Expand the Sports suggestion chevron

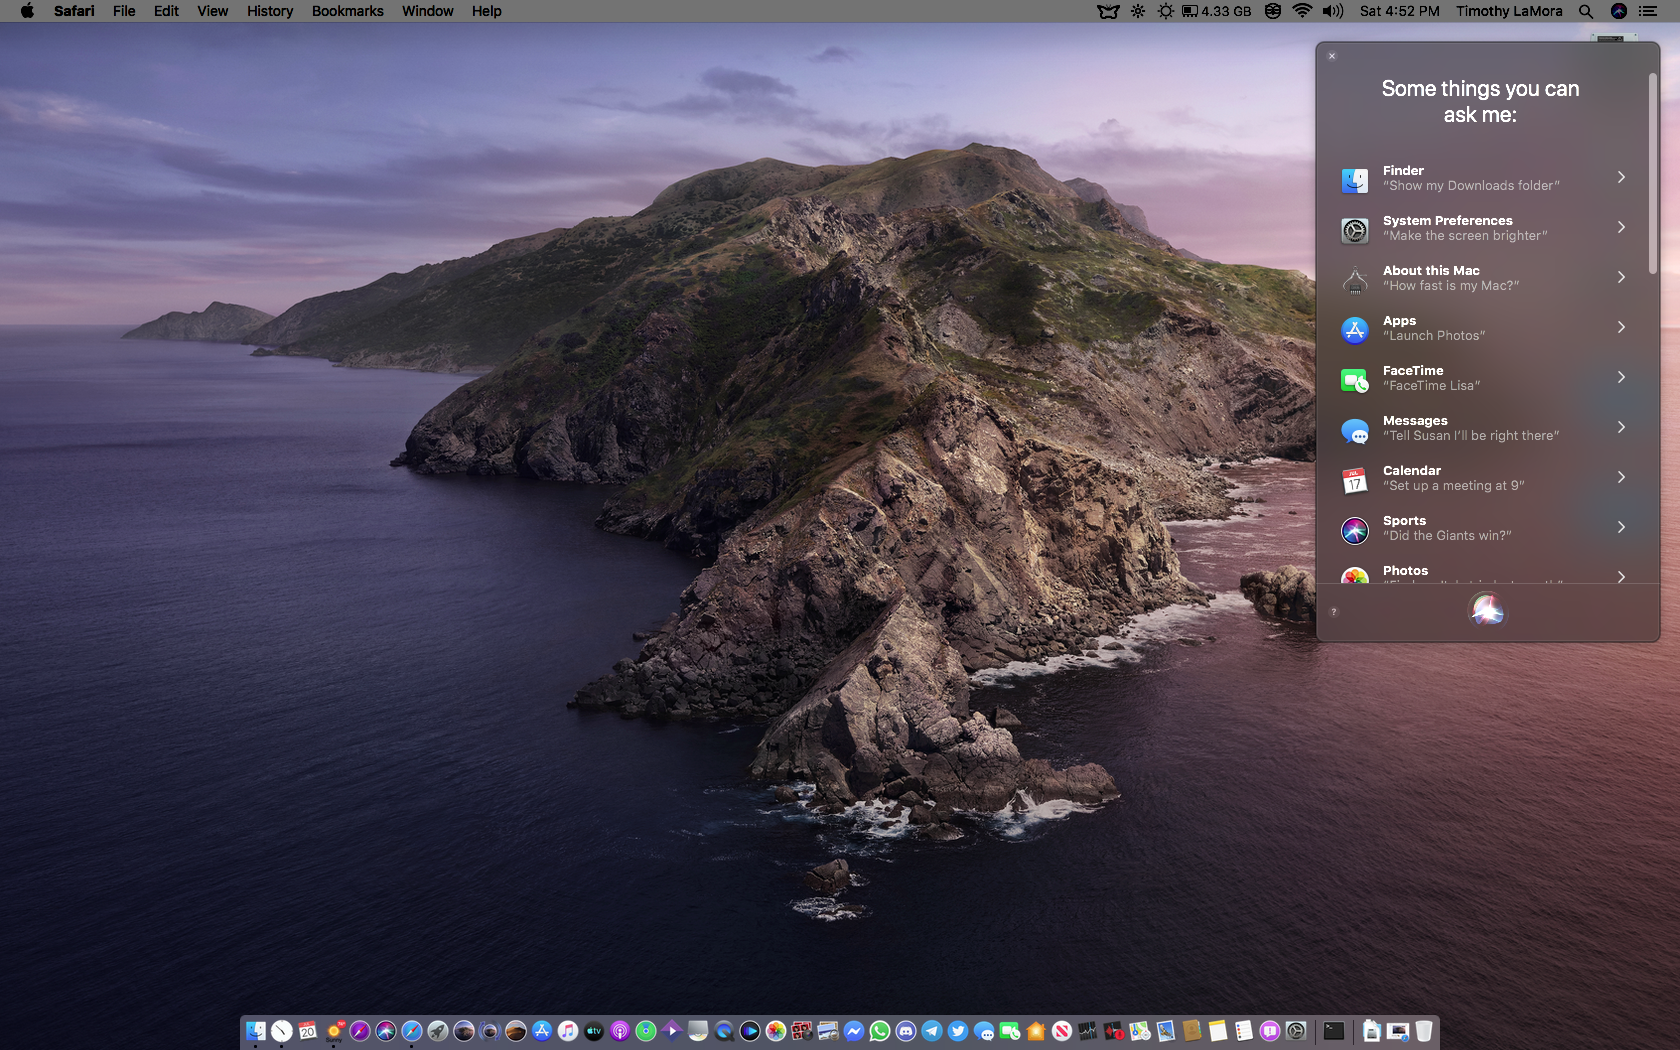click(x=1621, y=527)
